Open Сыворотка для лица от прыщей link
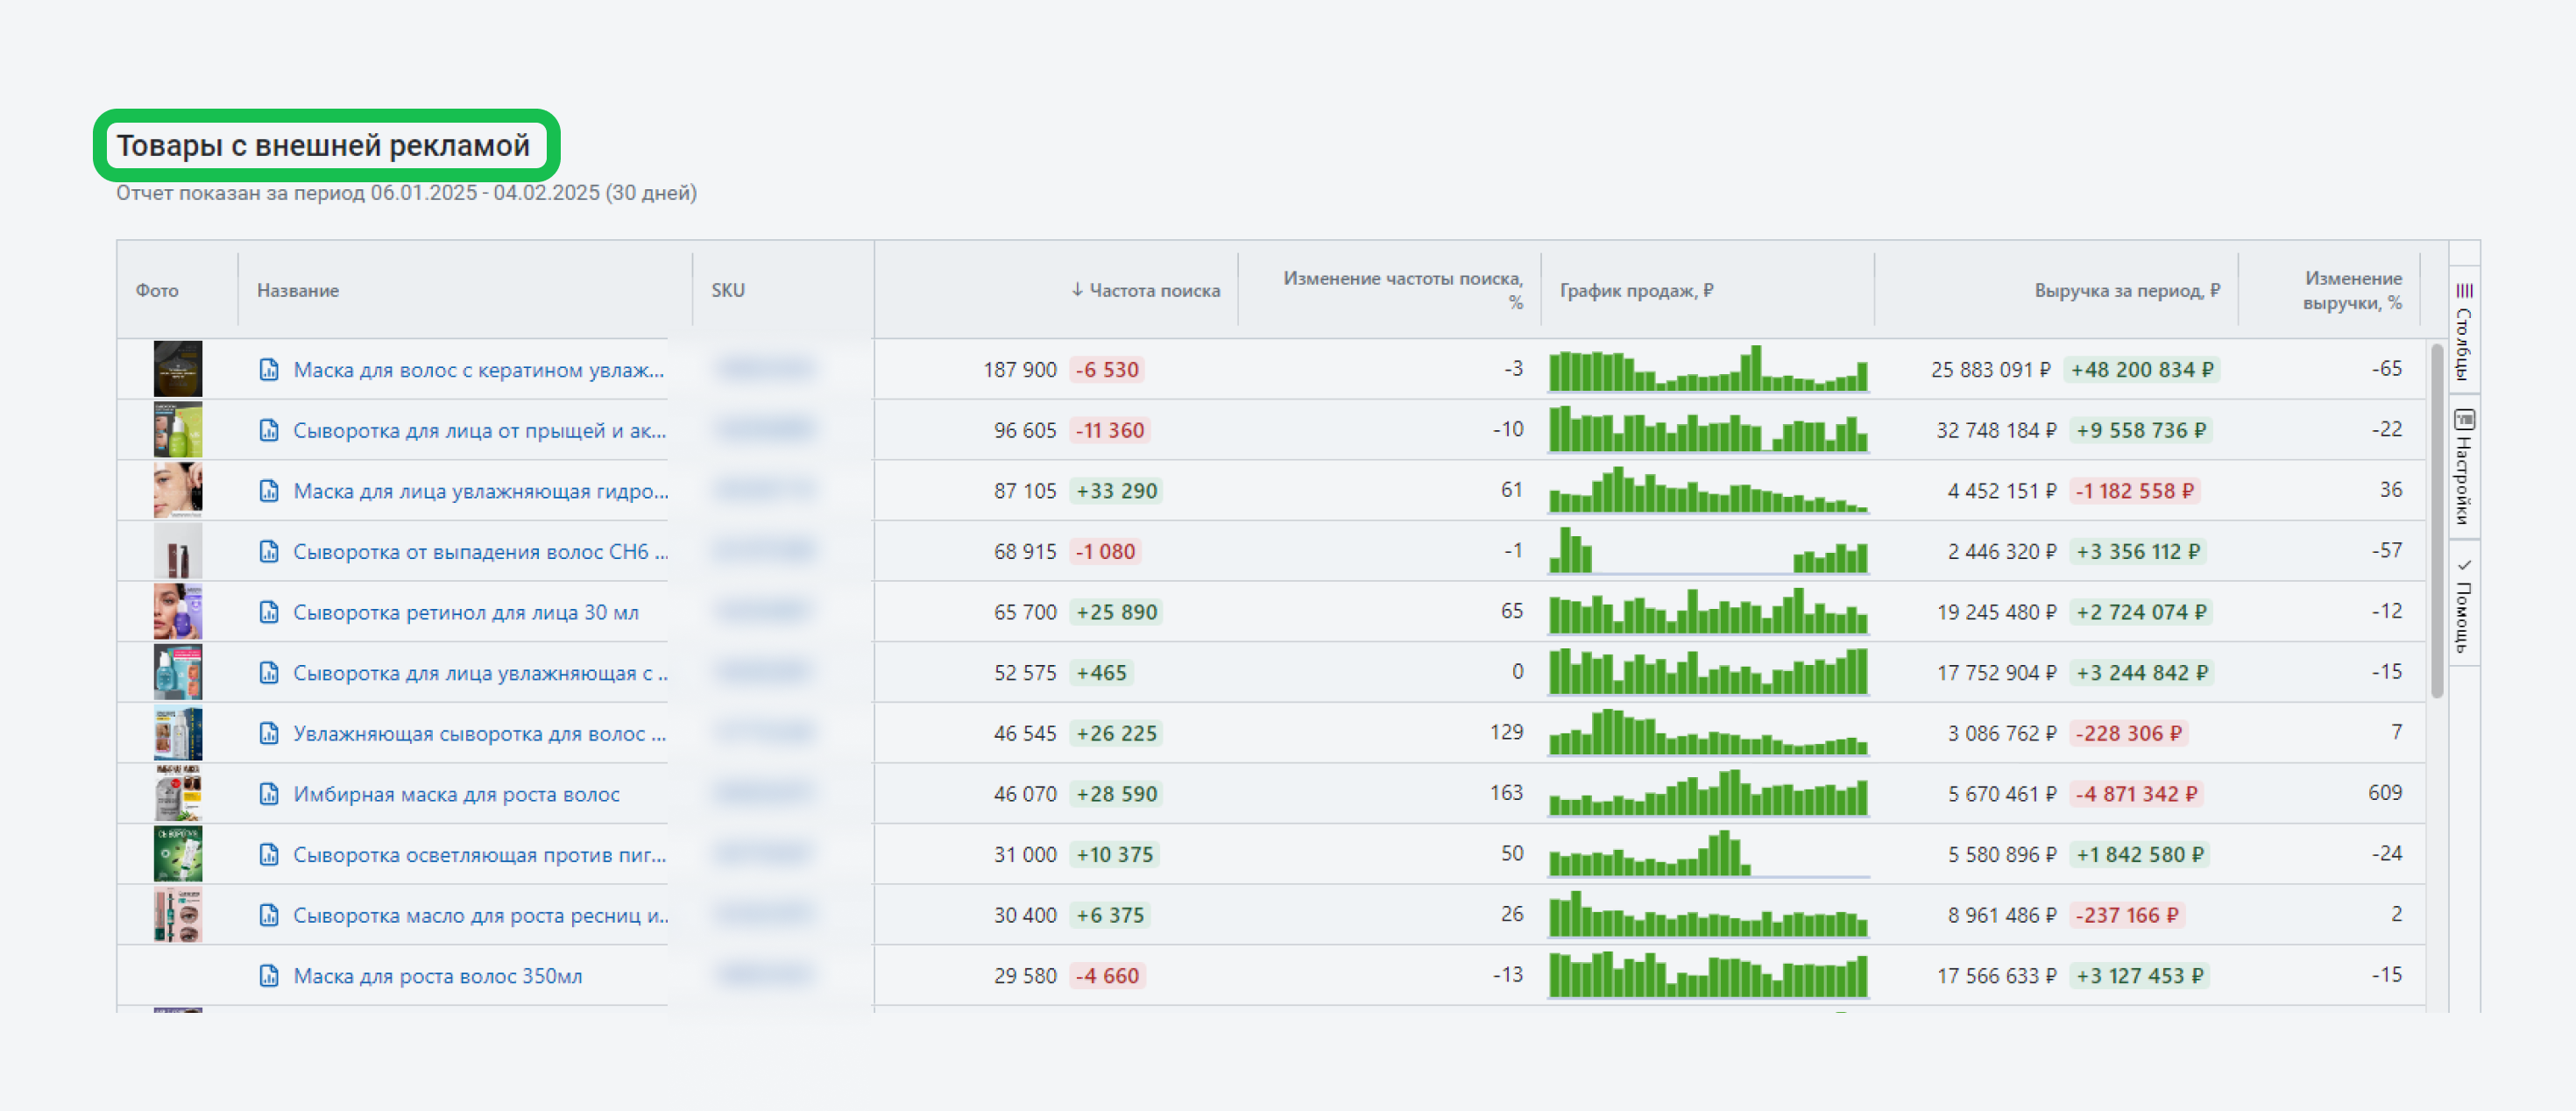Viewport: 2576px width, 1111px height. tap(479, 431)
